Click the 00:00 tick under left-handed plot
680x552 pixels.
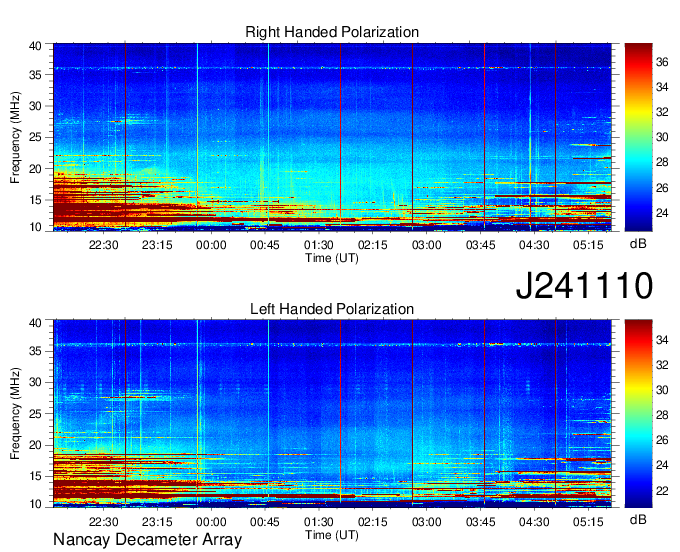211,522
